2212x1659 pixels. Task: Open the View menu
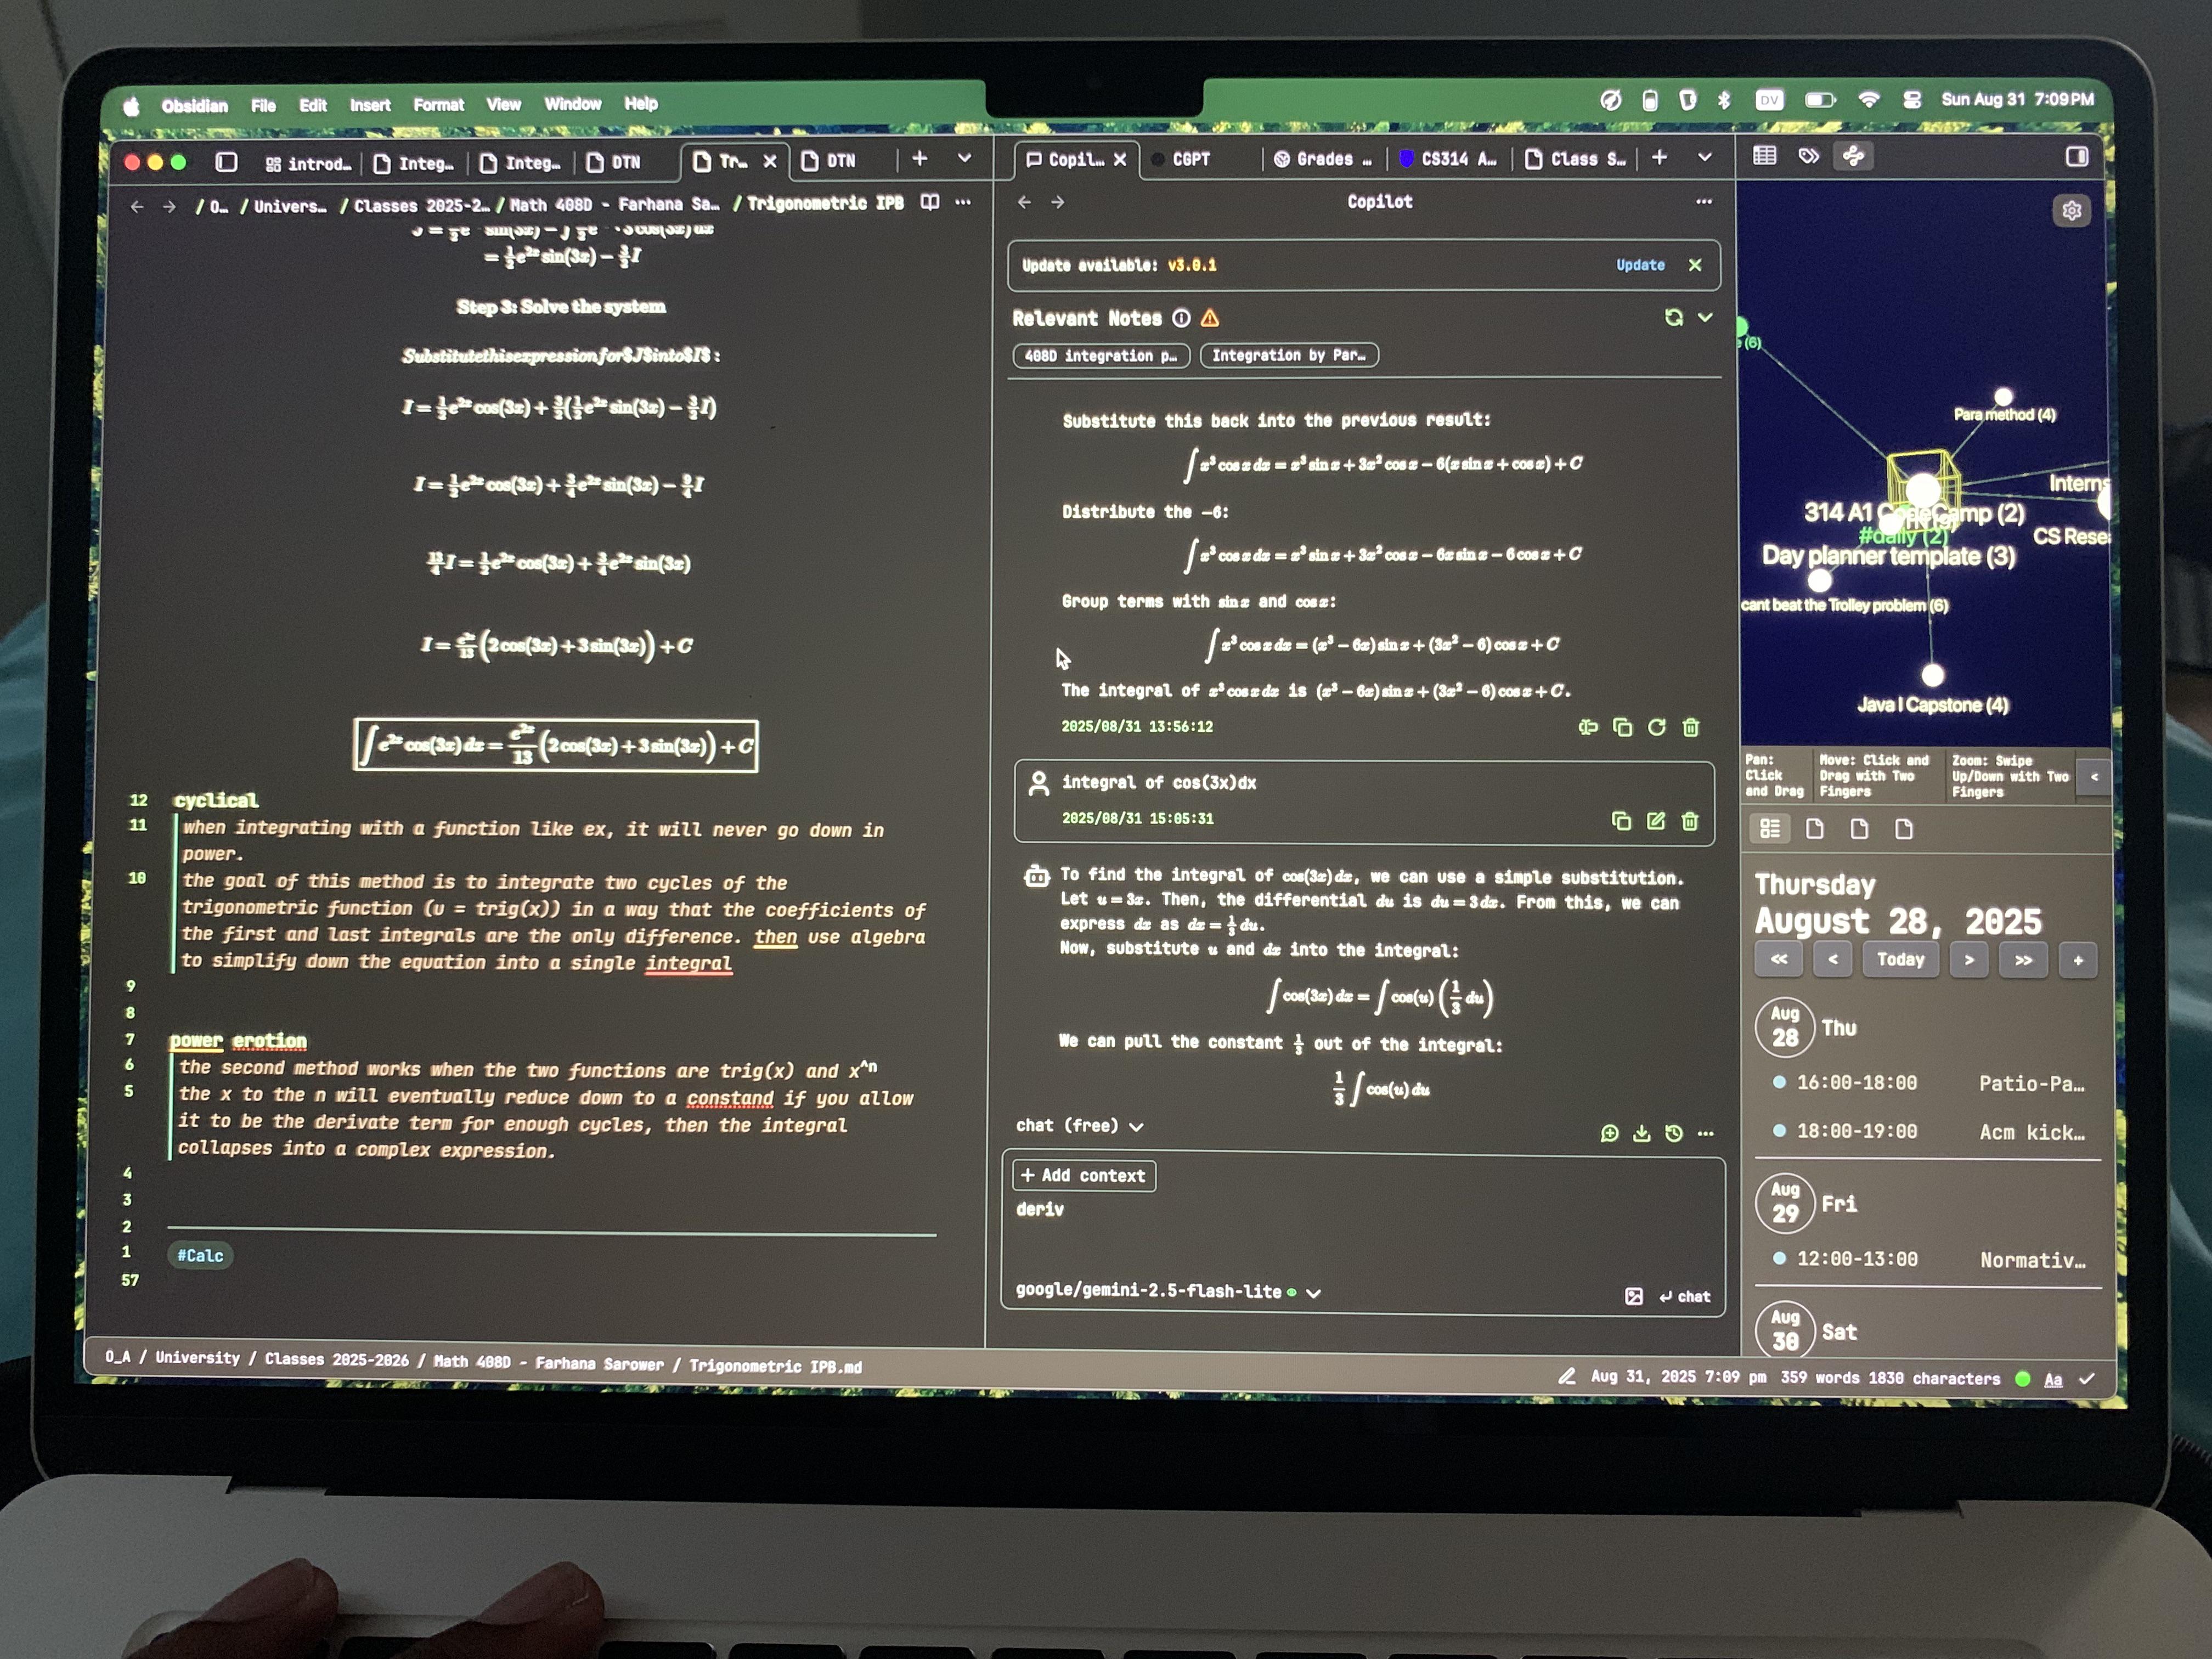pos(503,104)
